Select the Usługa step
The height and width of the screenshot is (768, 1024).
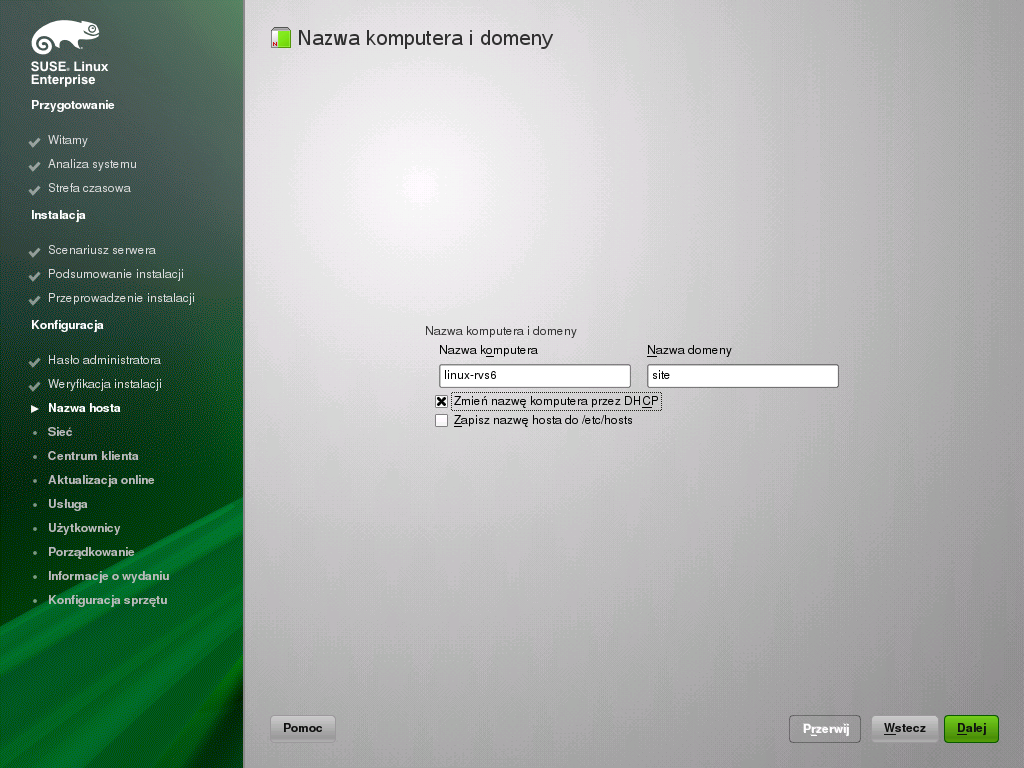point(67,504)
